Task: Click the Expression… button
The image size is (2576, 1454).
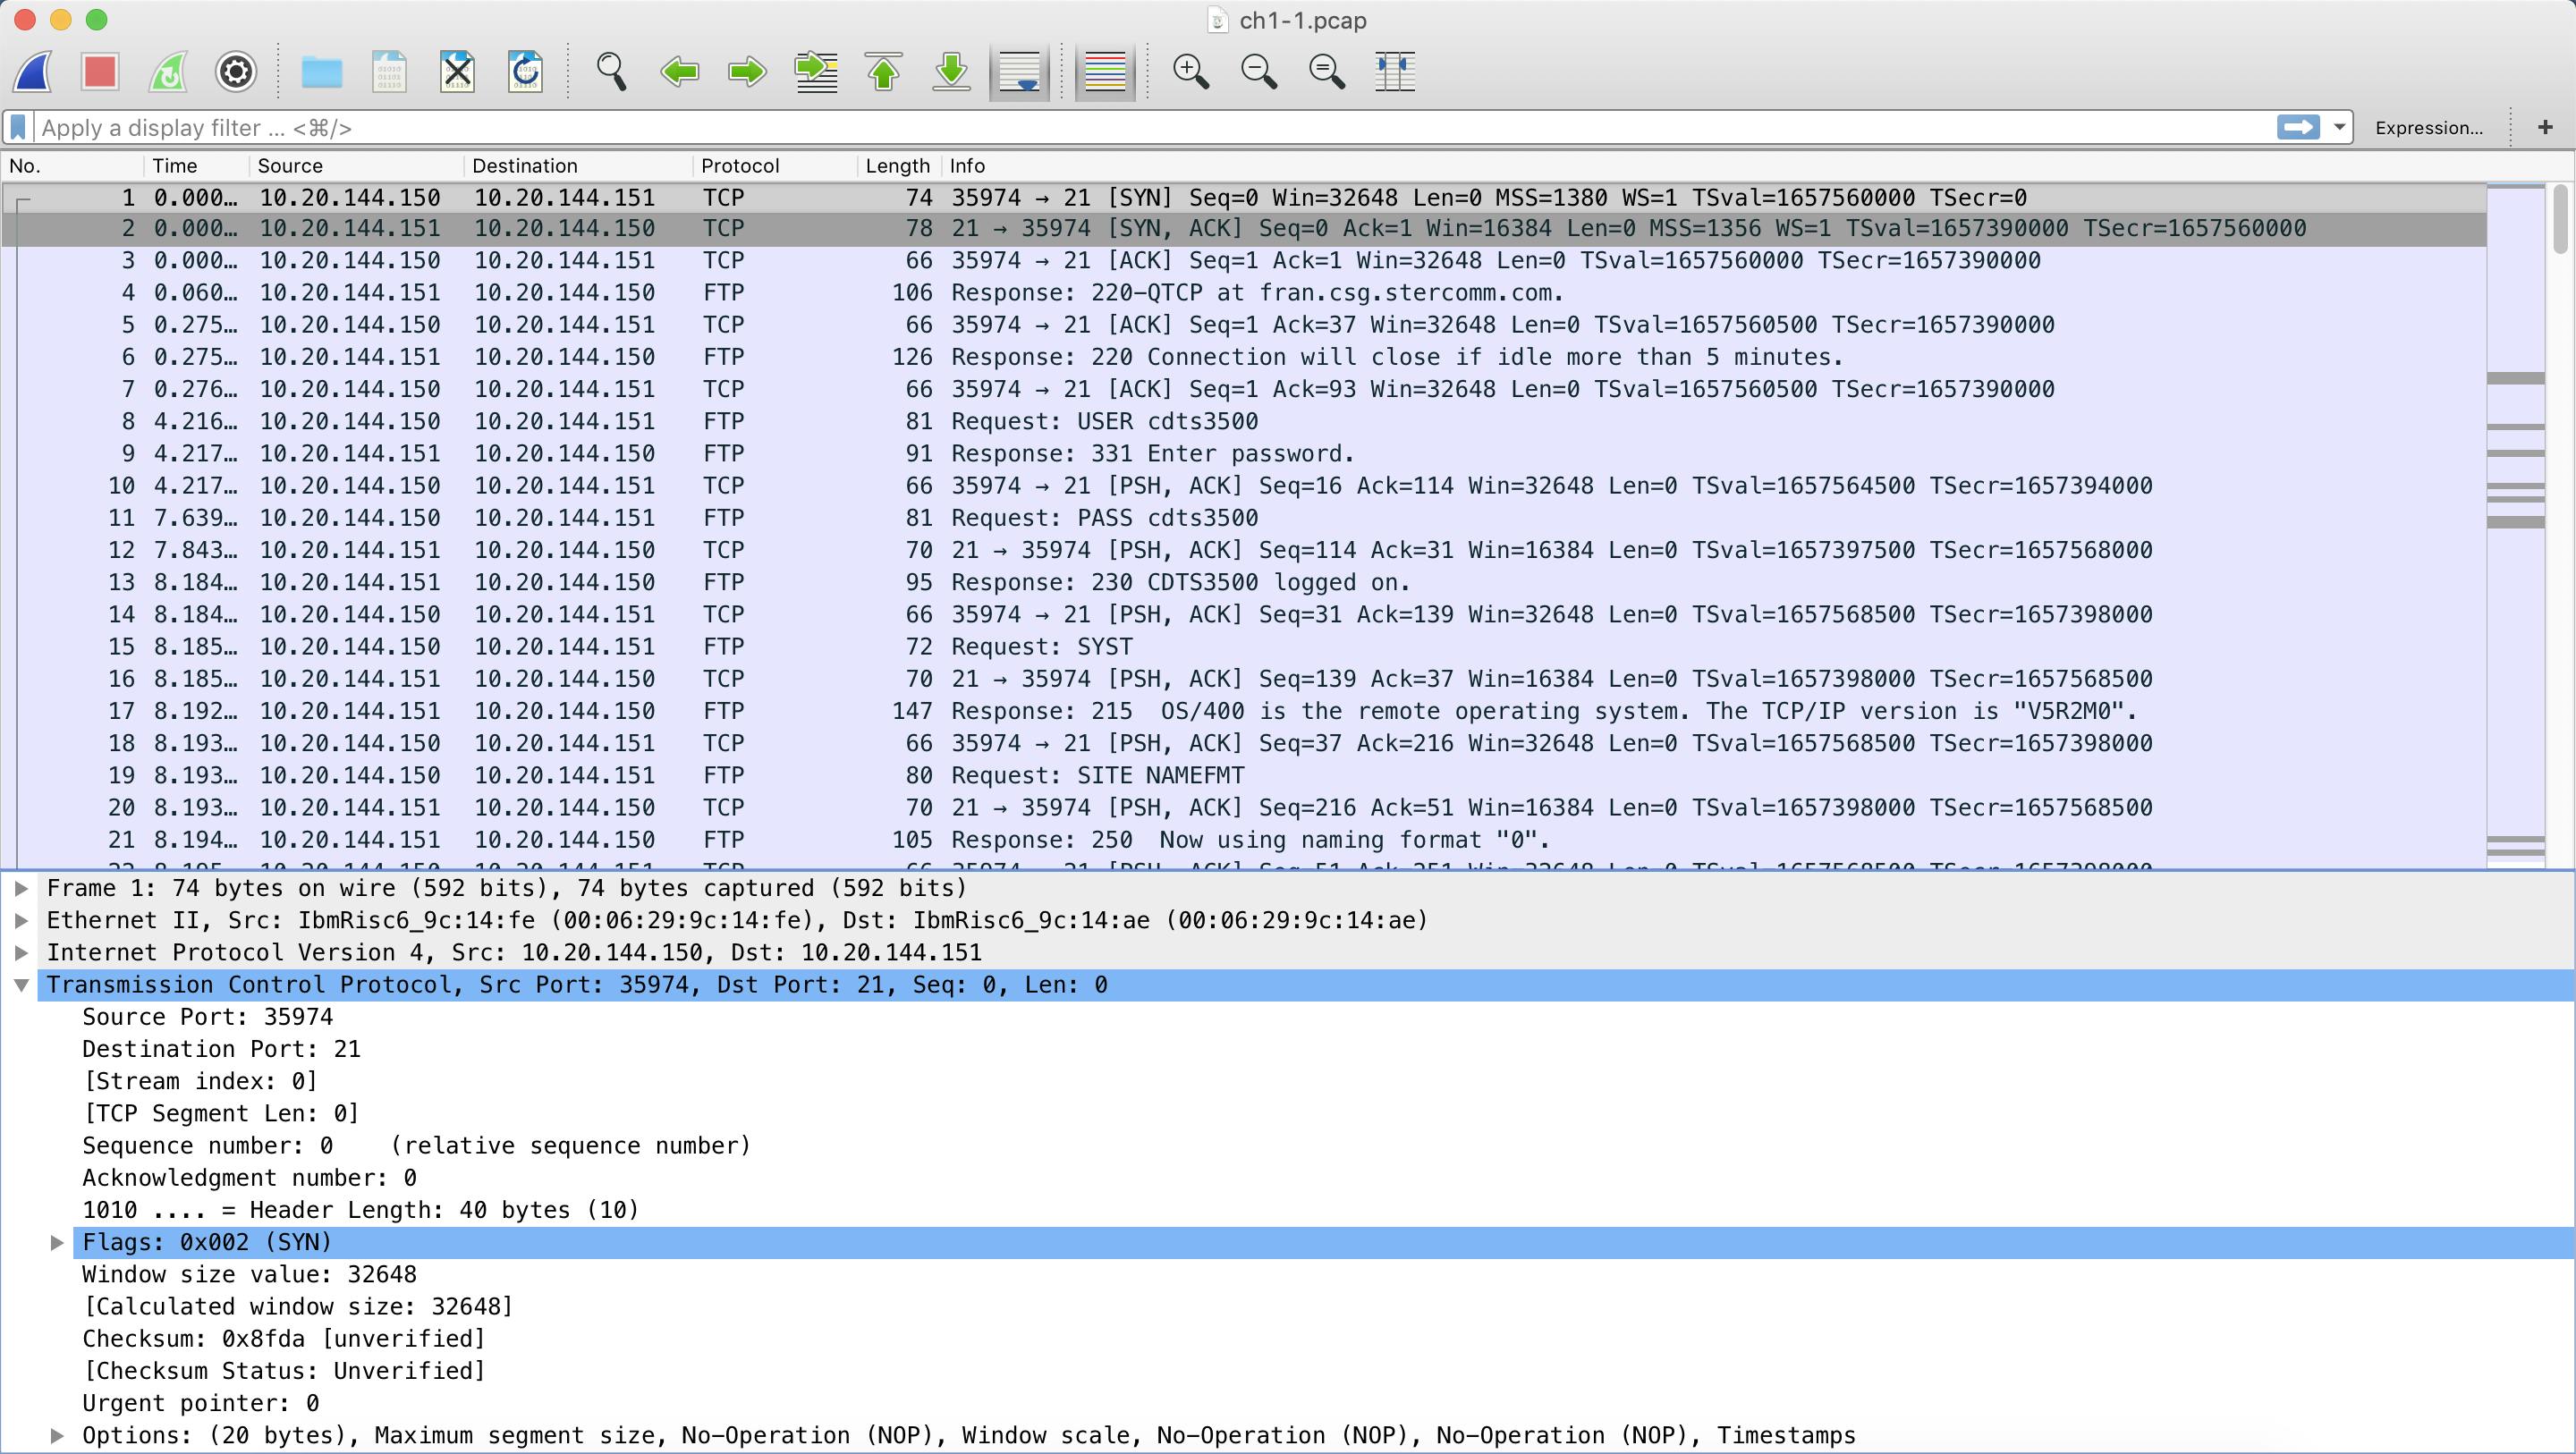Action: pos(2428,127)
